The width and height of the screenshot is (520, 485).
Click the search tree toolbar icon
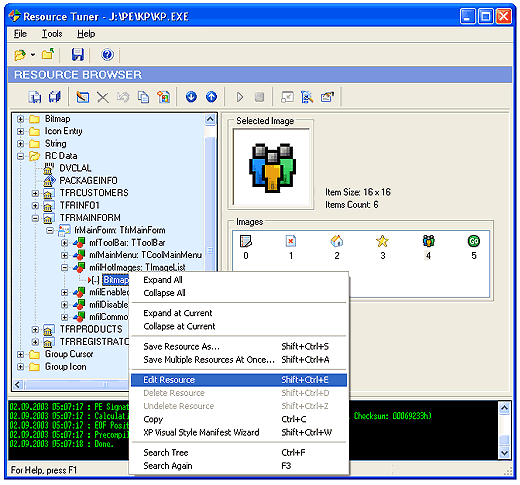pyautogui.click(x=307, y=97)
